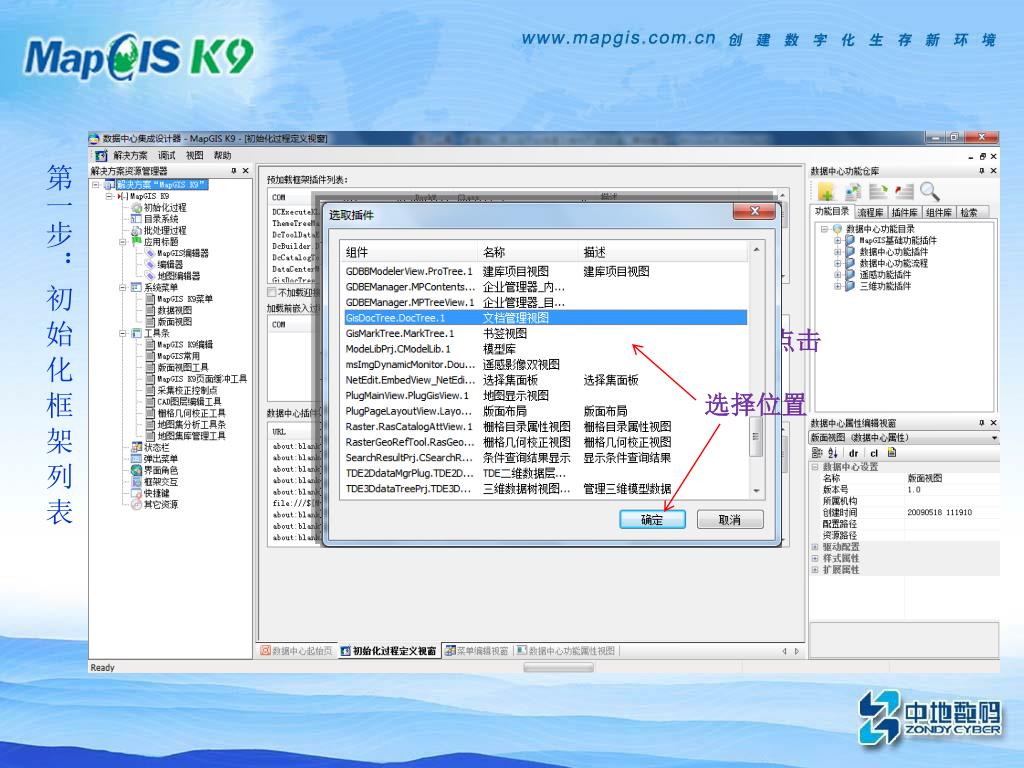Image resolution: width=1024 pixels, height=768 pixels.
Task: Click the 状态栏 tree icon
Action: [x=136, y=447]
